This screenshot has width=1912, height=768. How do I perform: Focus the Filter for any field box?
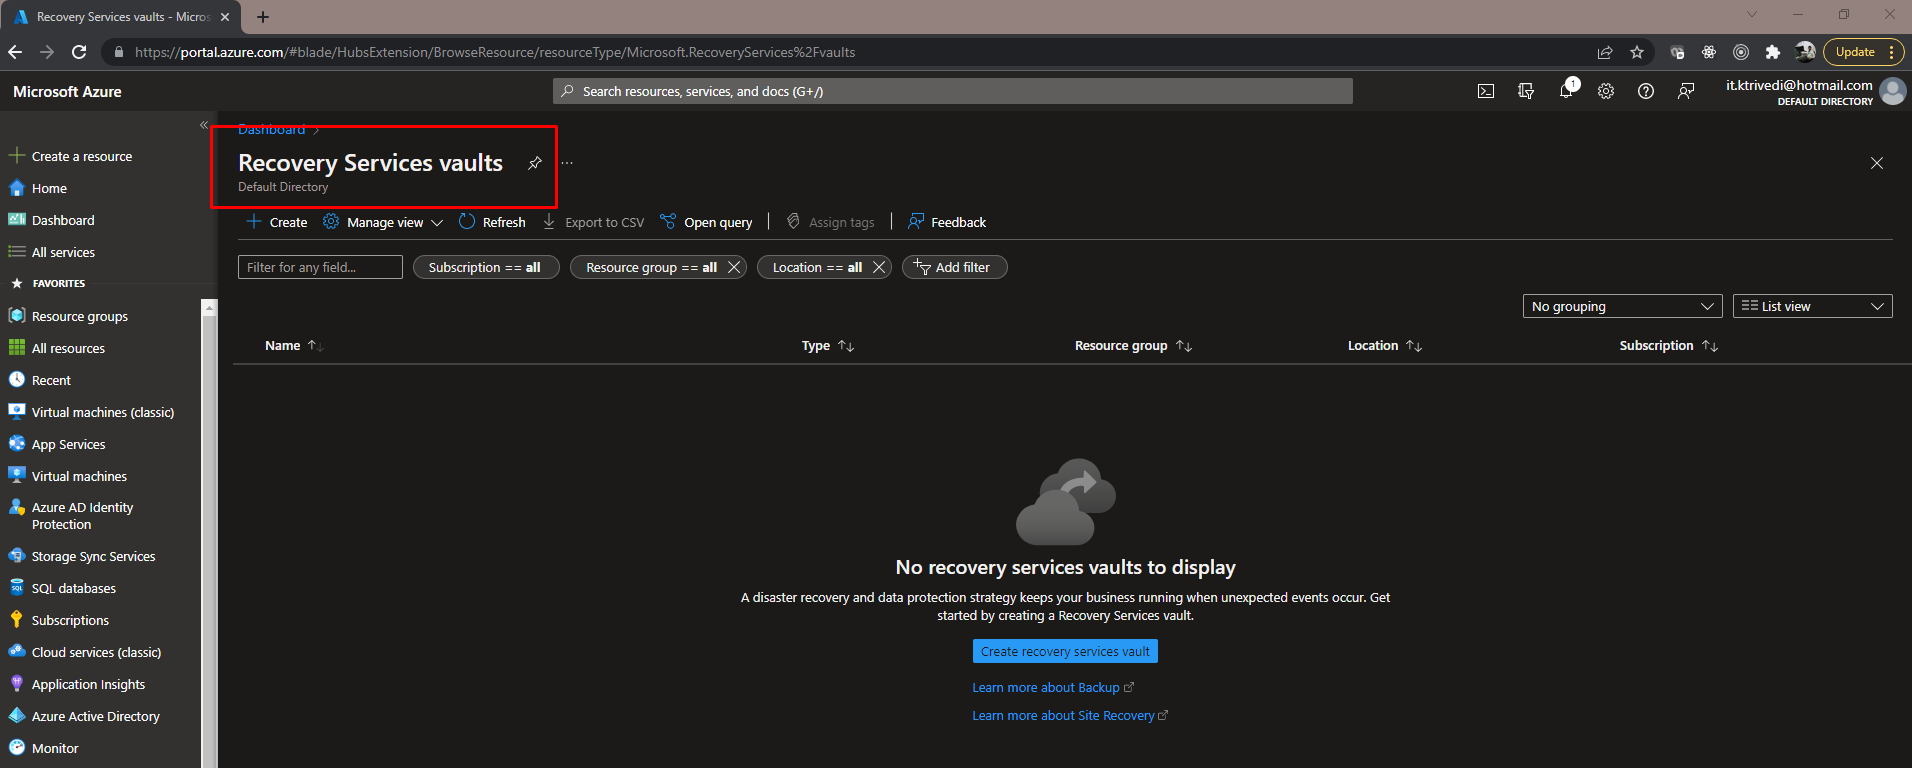pyautogui.click(x=320, y=267)
